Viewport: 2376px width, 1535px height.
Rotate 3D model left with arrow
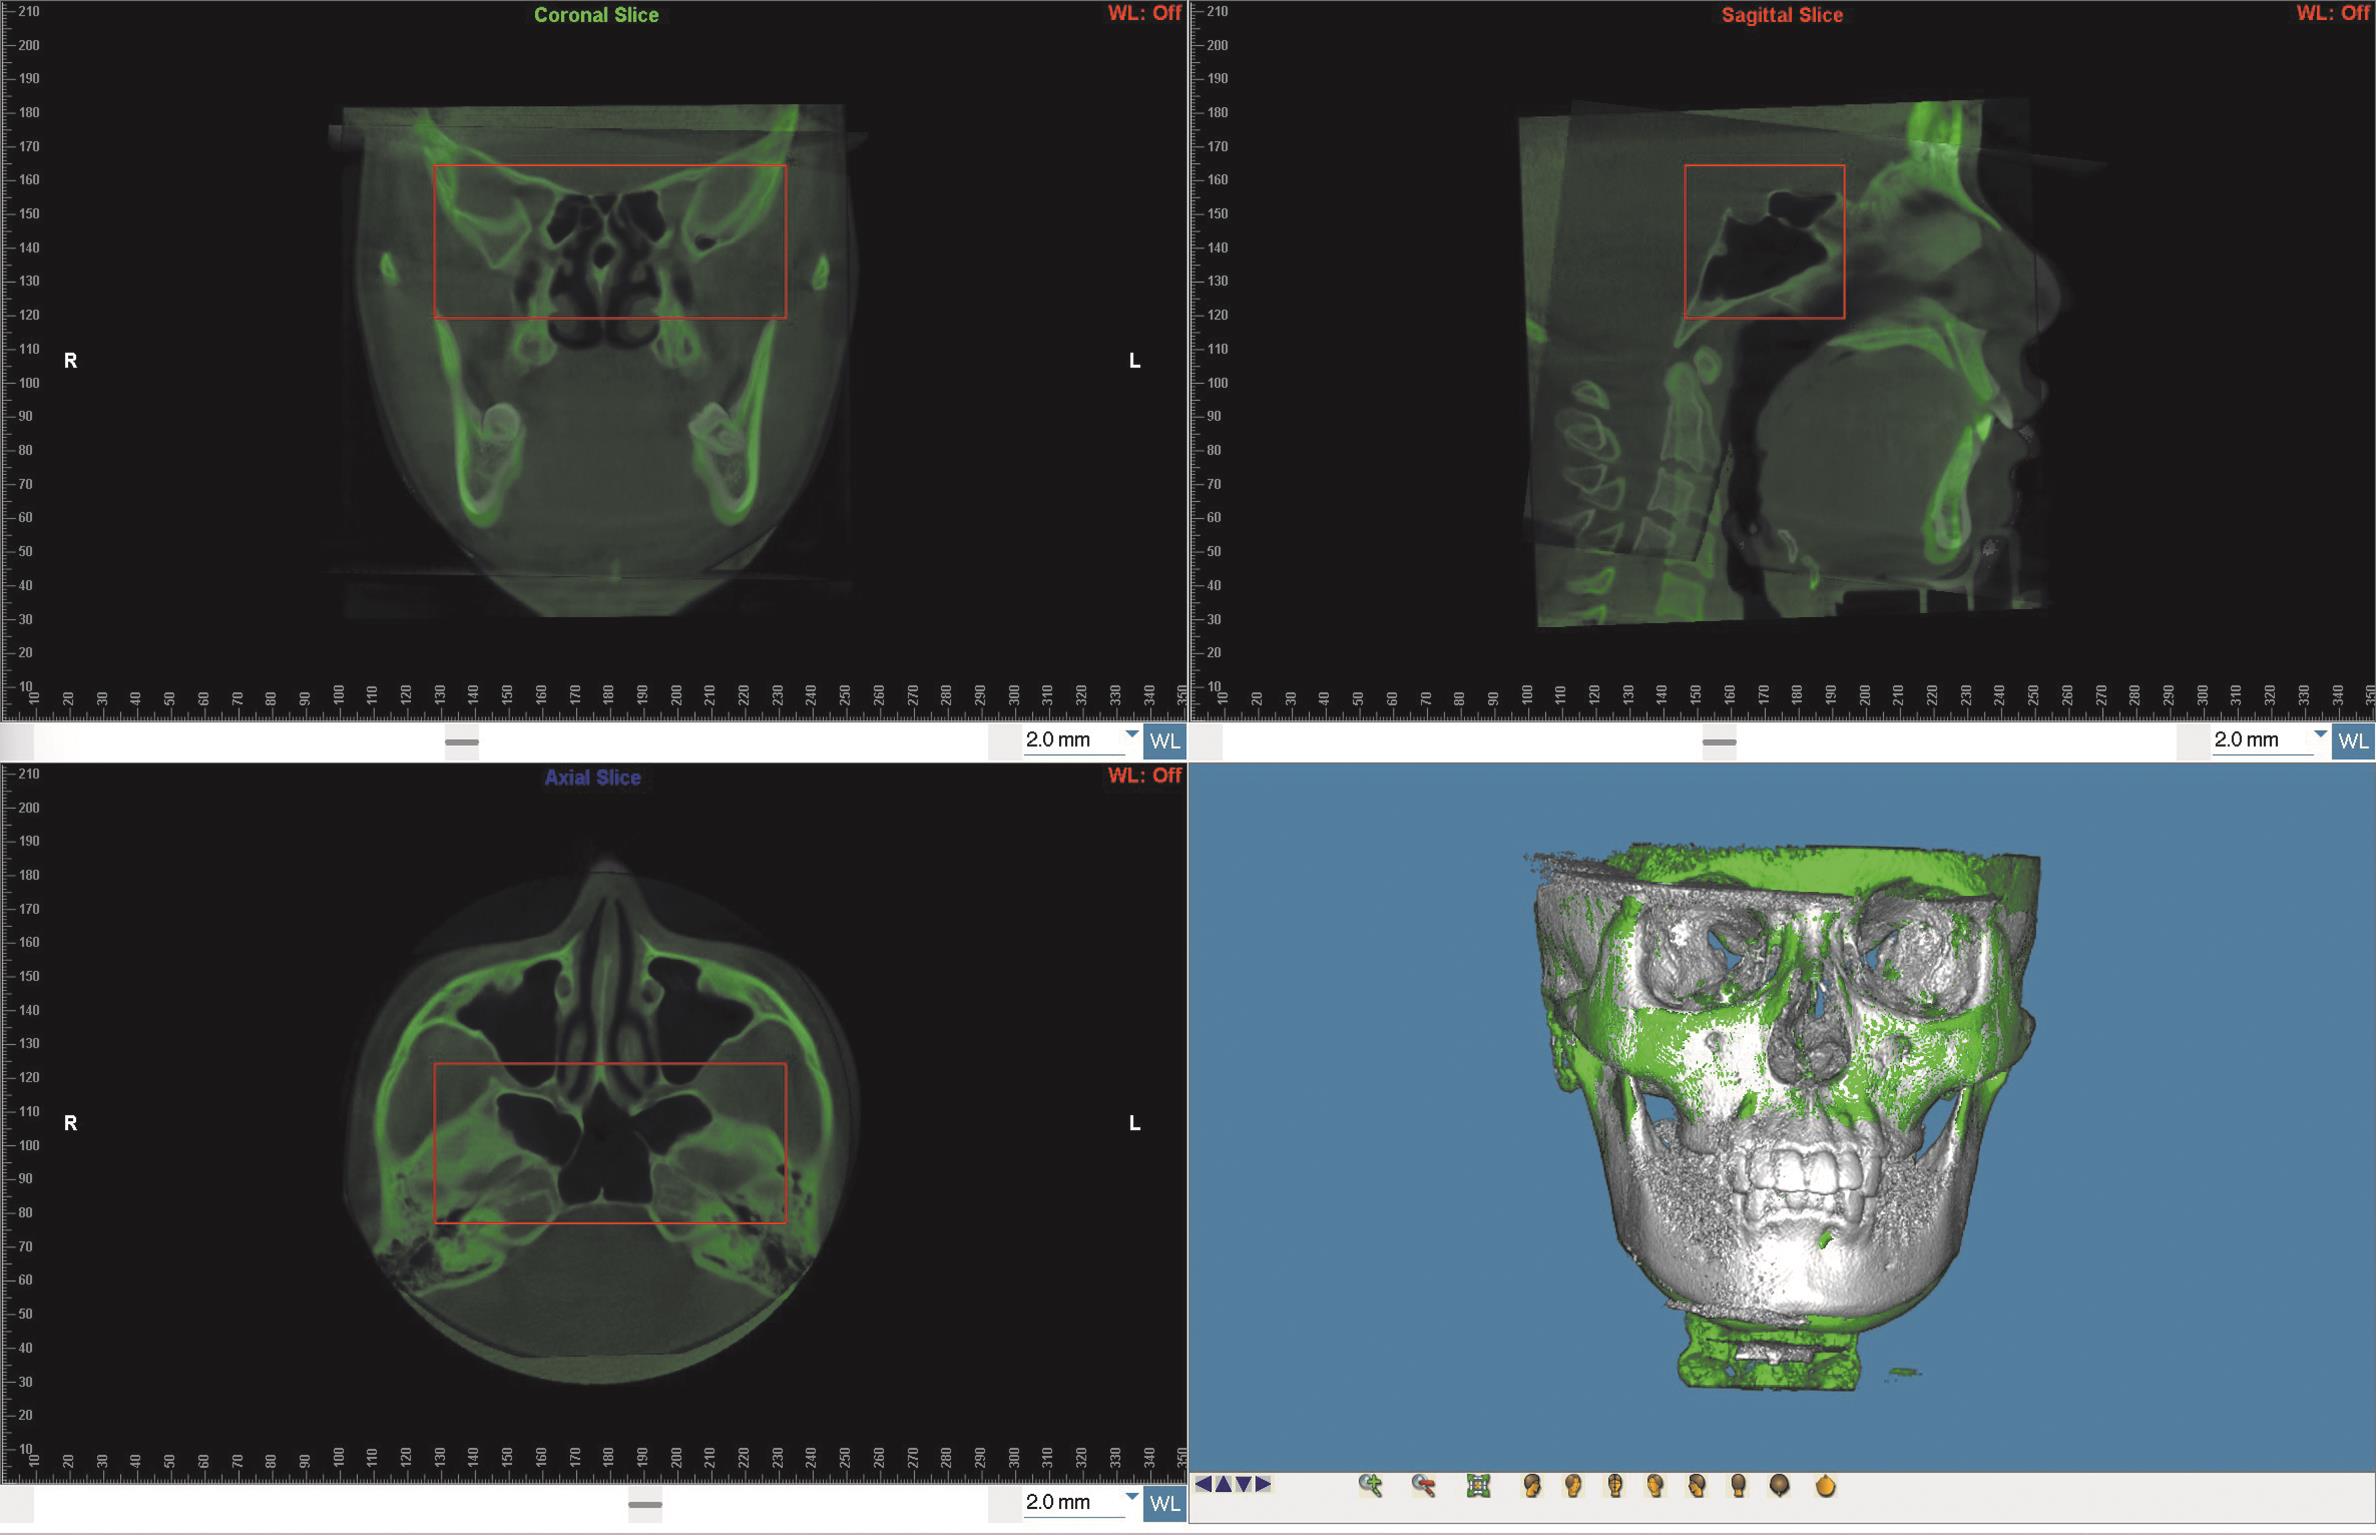click(1203, 1484)
